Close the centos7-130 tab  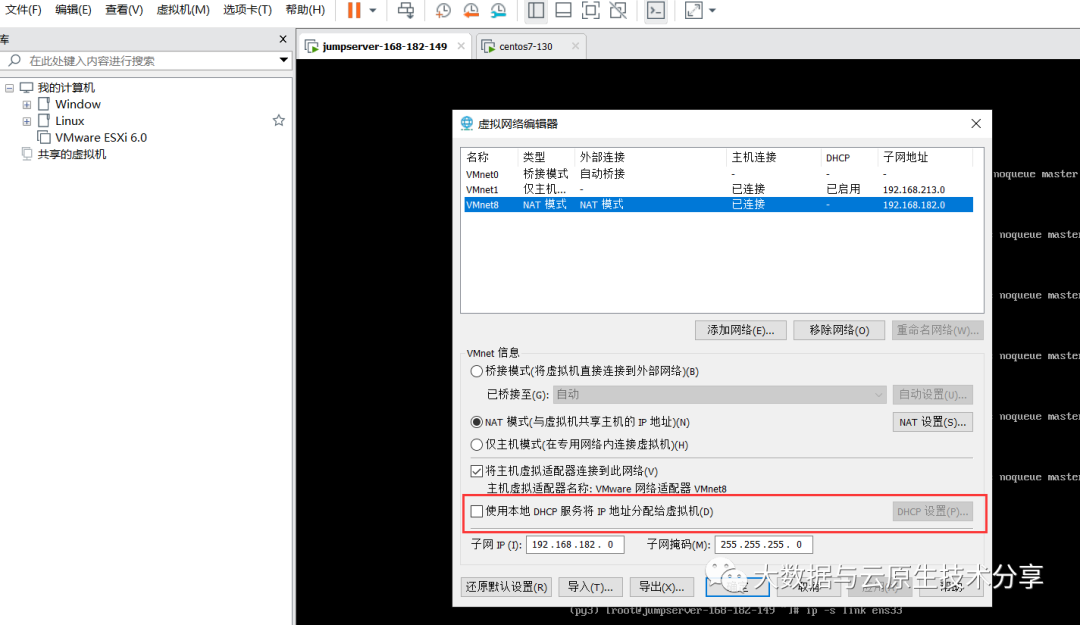point(575,46)
